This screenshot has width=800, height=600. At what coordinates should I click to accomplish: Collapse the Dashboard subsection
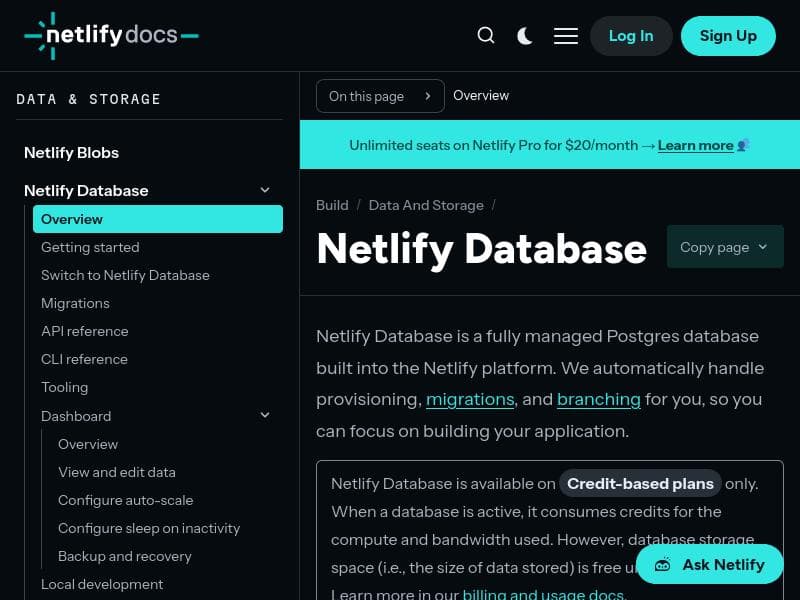tap(265, 415)
